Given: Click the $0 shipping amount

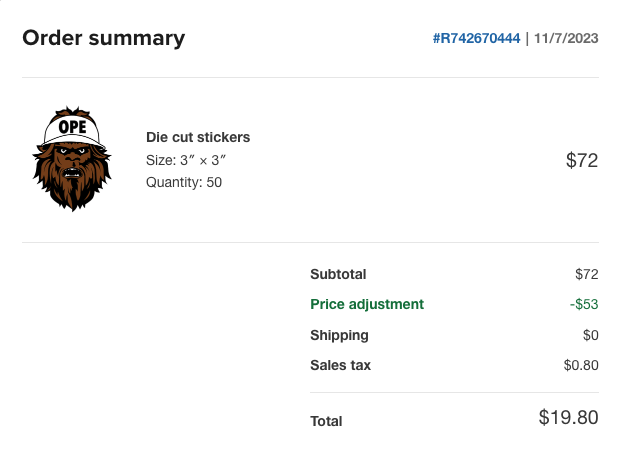Looking at the screenshot, I should [x=590, y=335].
